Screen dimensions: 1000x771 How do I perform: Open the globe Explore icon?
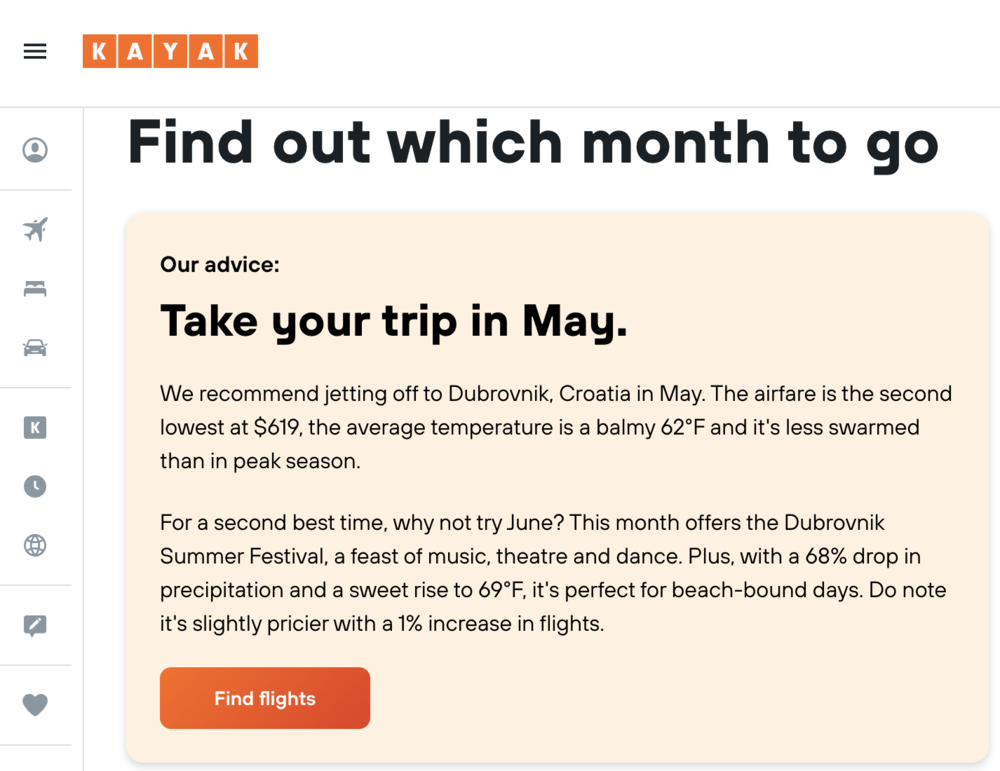click(35, 545)
